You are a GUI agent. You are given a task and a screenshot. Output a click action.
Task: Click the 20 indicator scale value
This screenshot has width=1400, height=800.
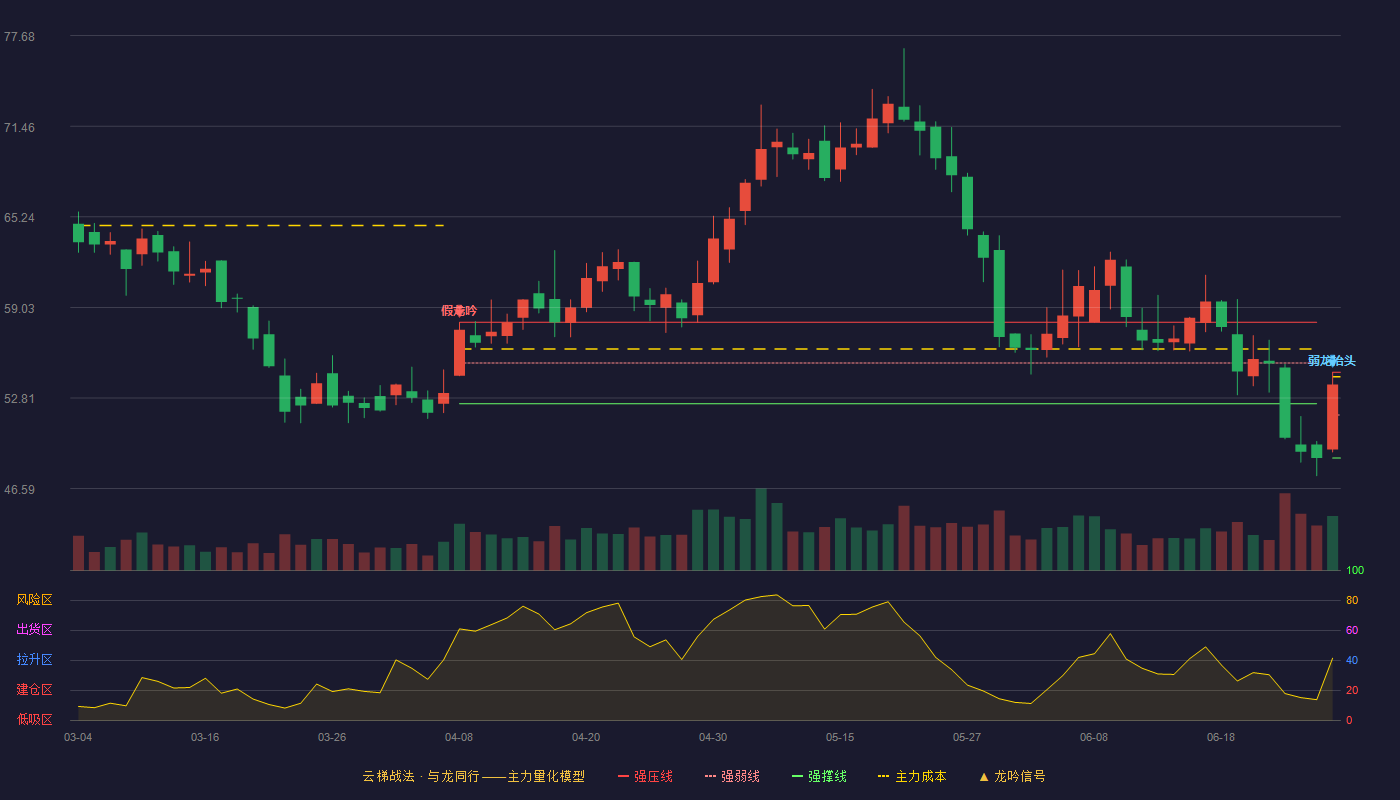(1352, 690)
